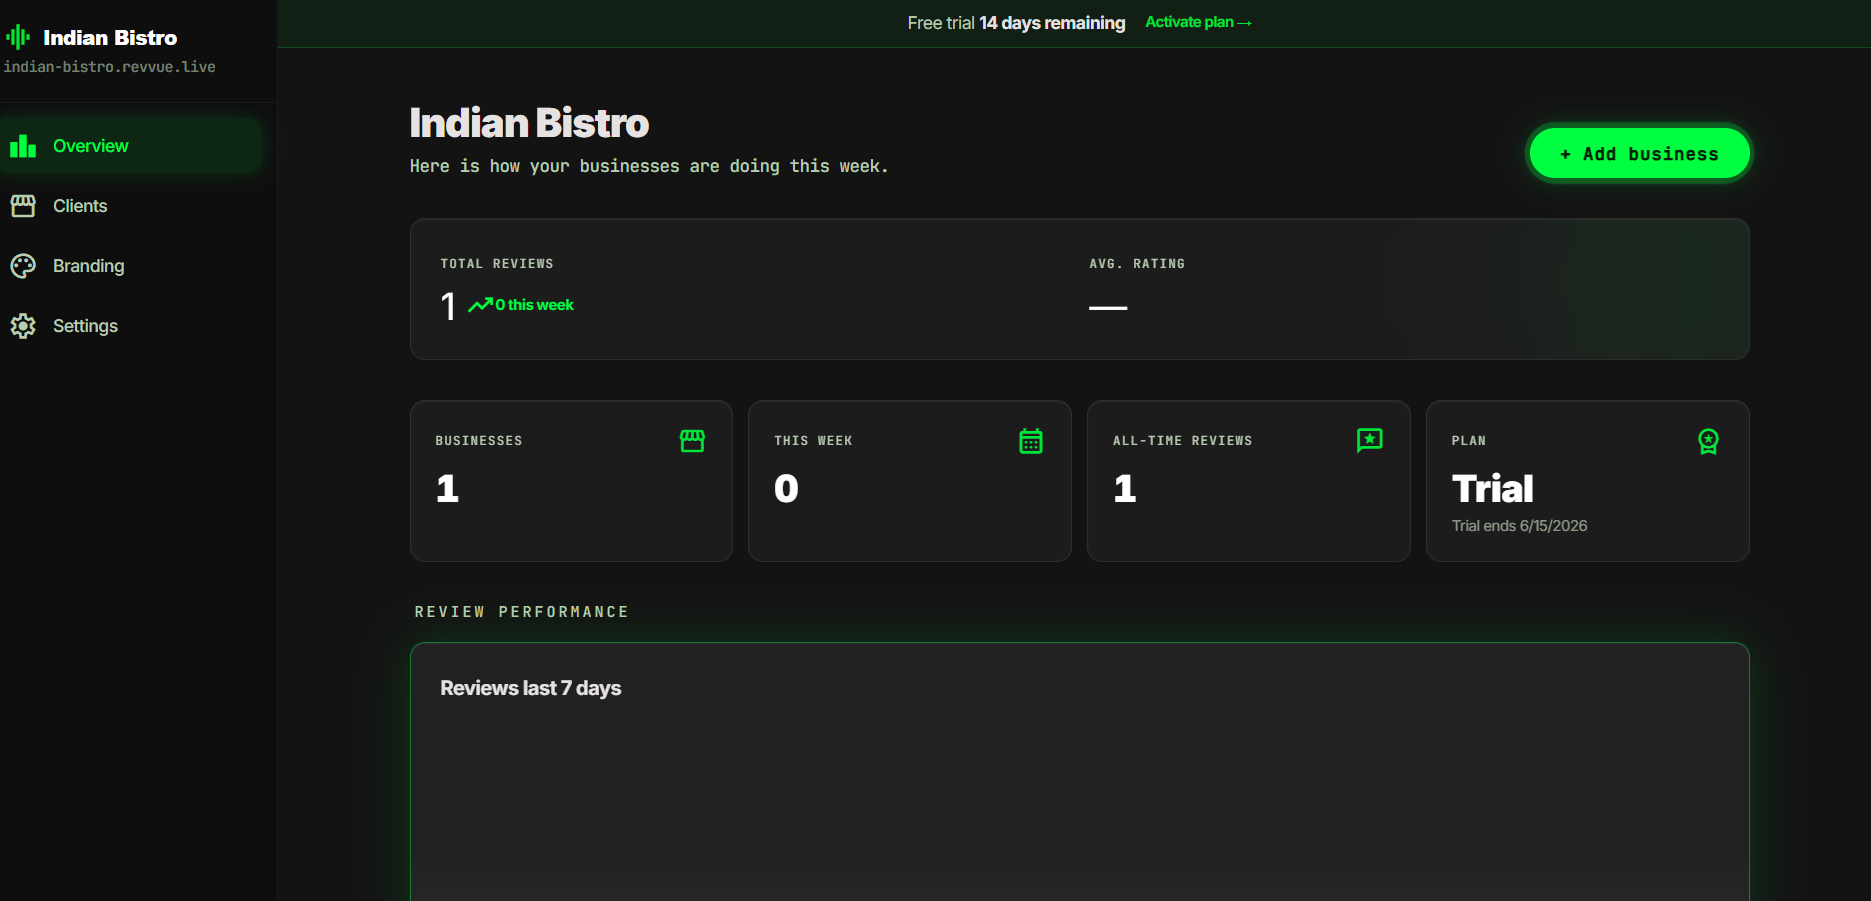Click the Trial ends 6/15/2026 text

[x=1519, y=526]
